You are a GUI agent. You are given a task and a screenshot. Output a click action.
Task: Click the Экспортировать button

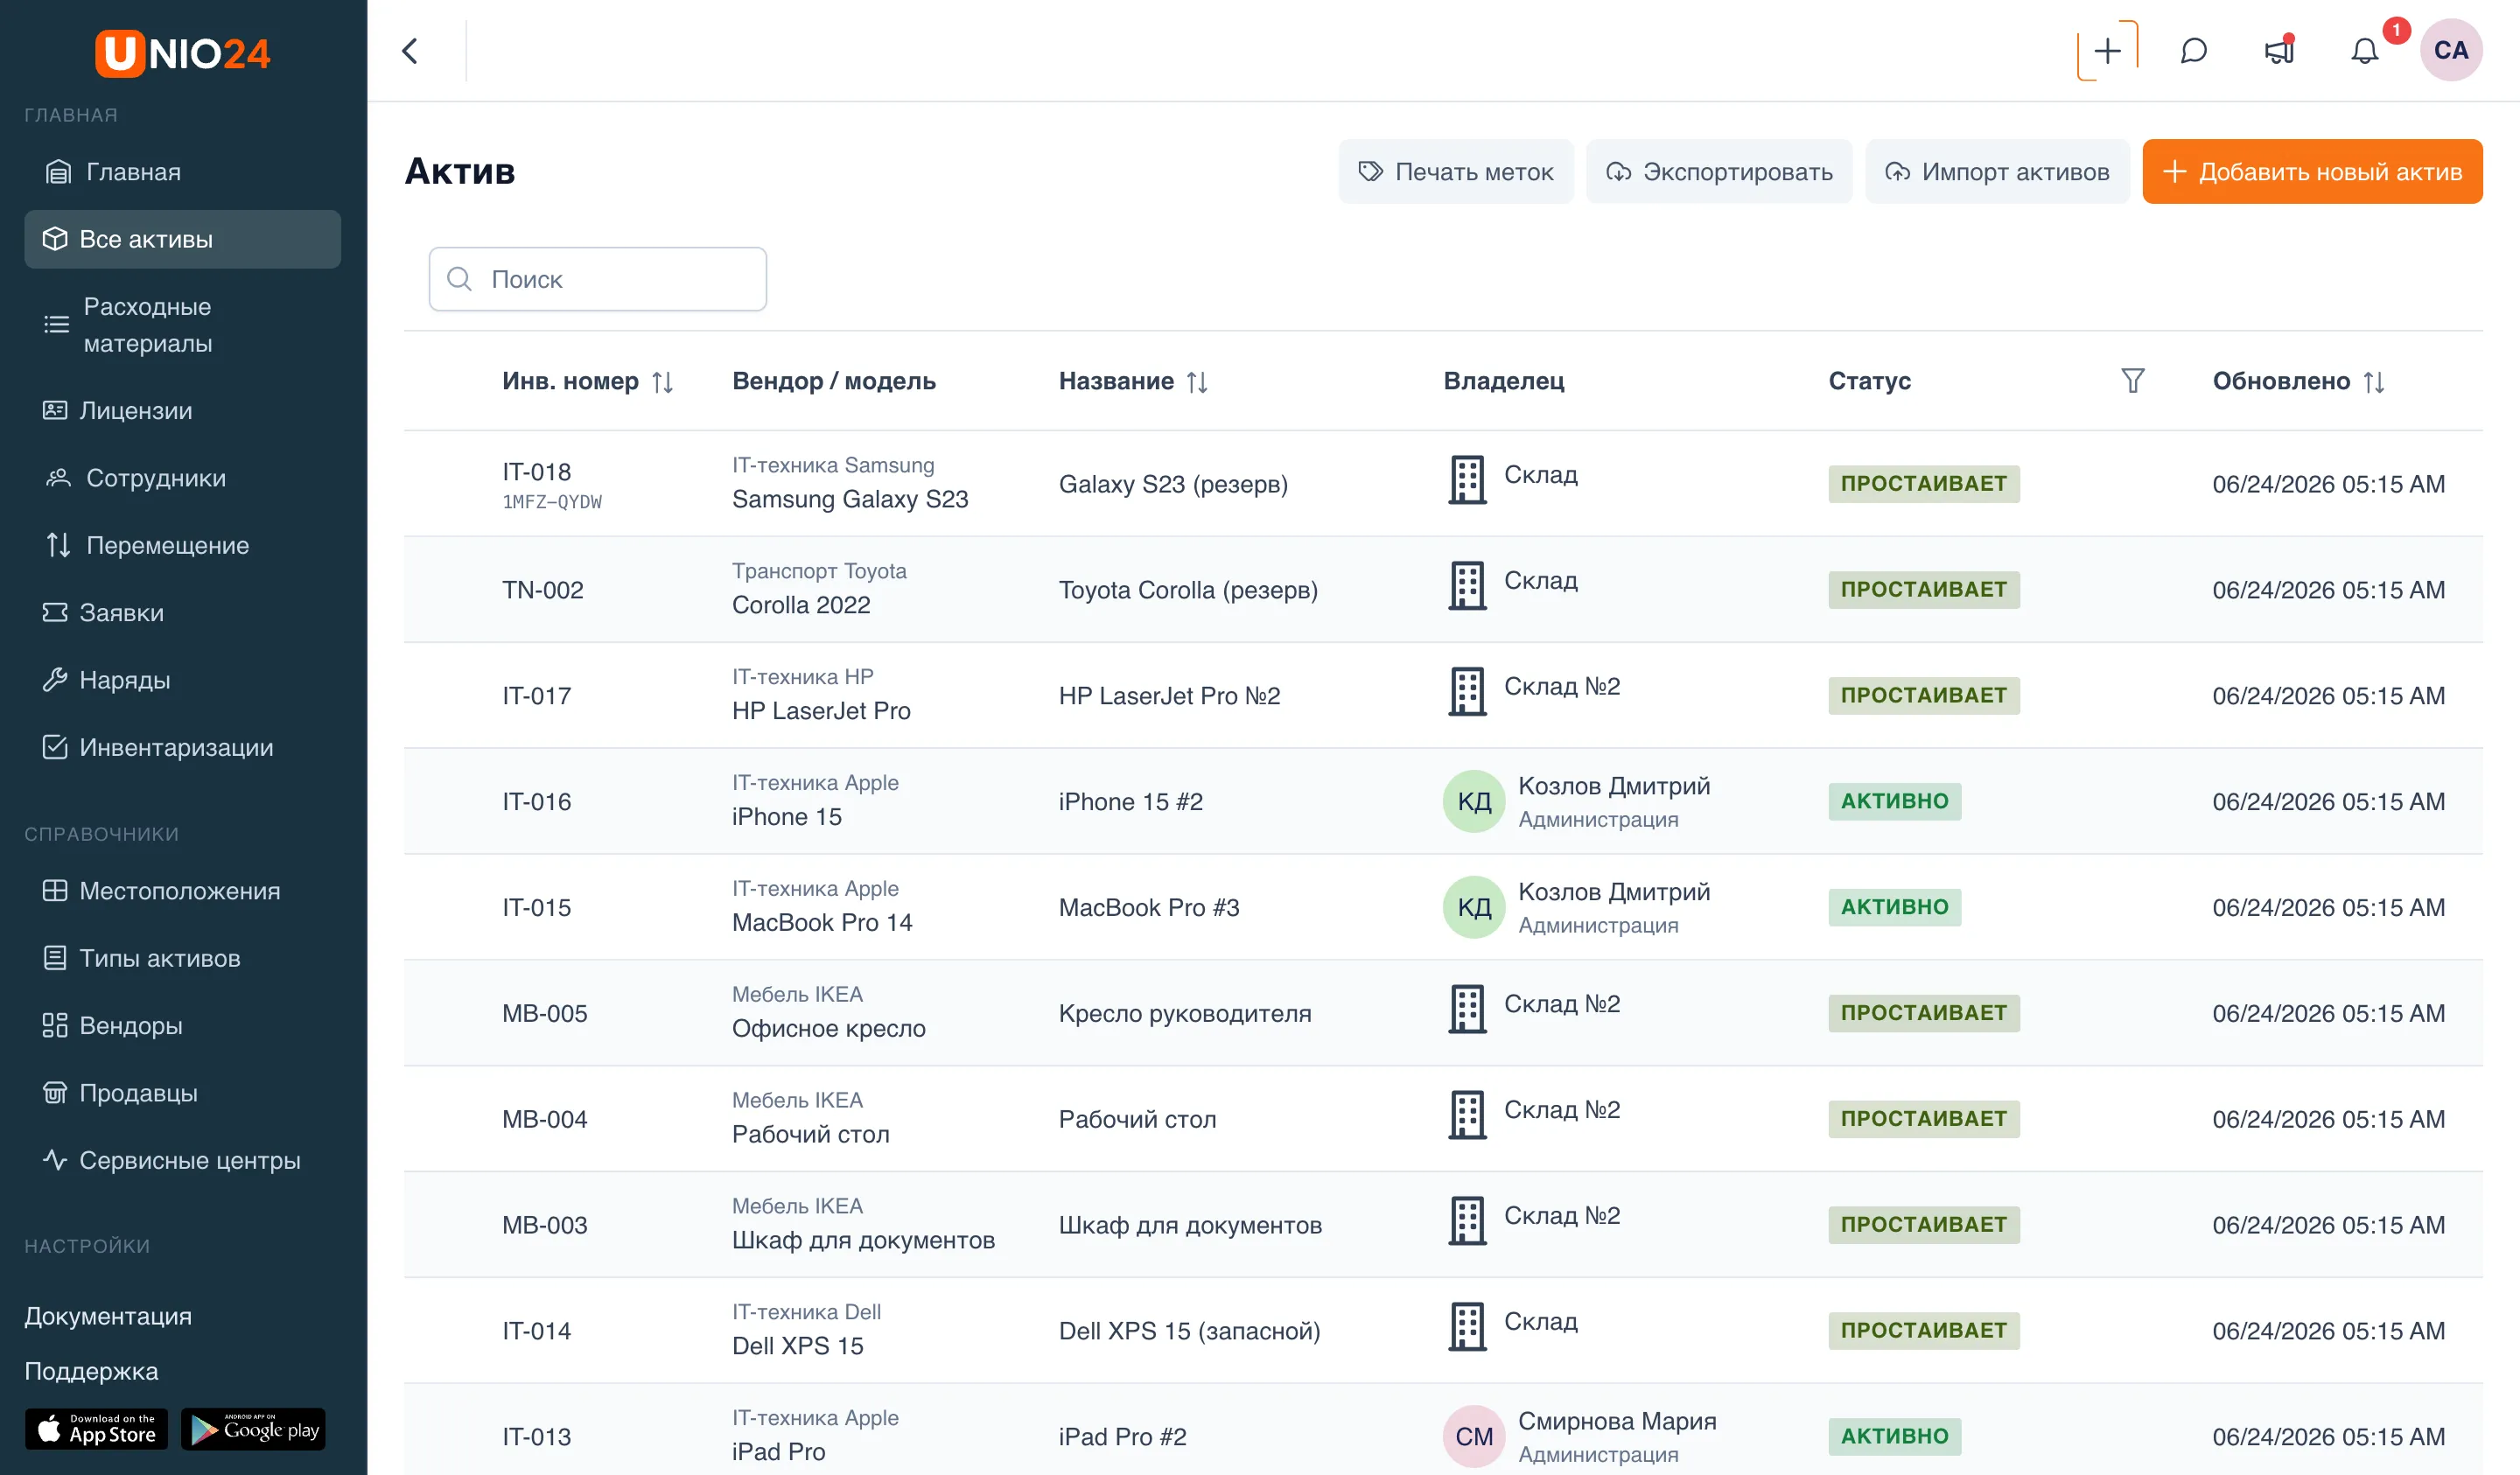click(1719, 172)
